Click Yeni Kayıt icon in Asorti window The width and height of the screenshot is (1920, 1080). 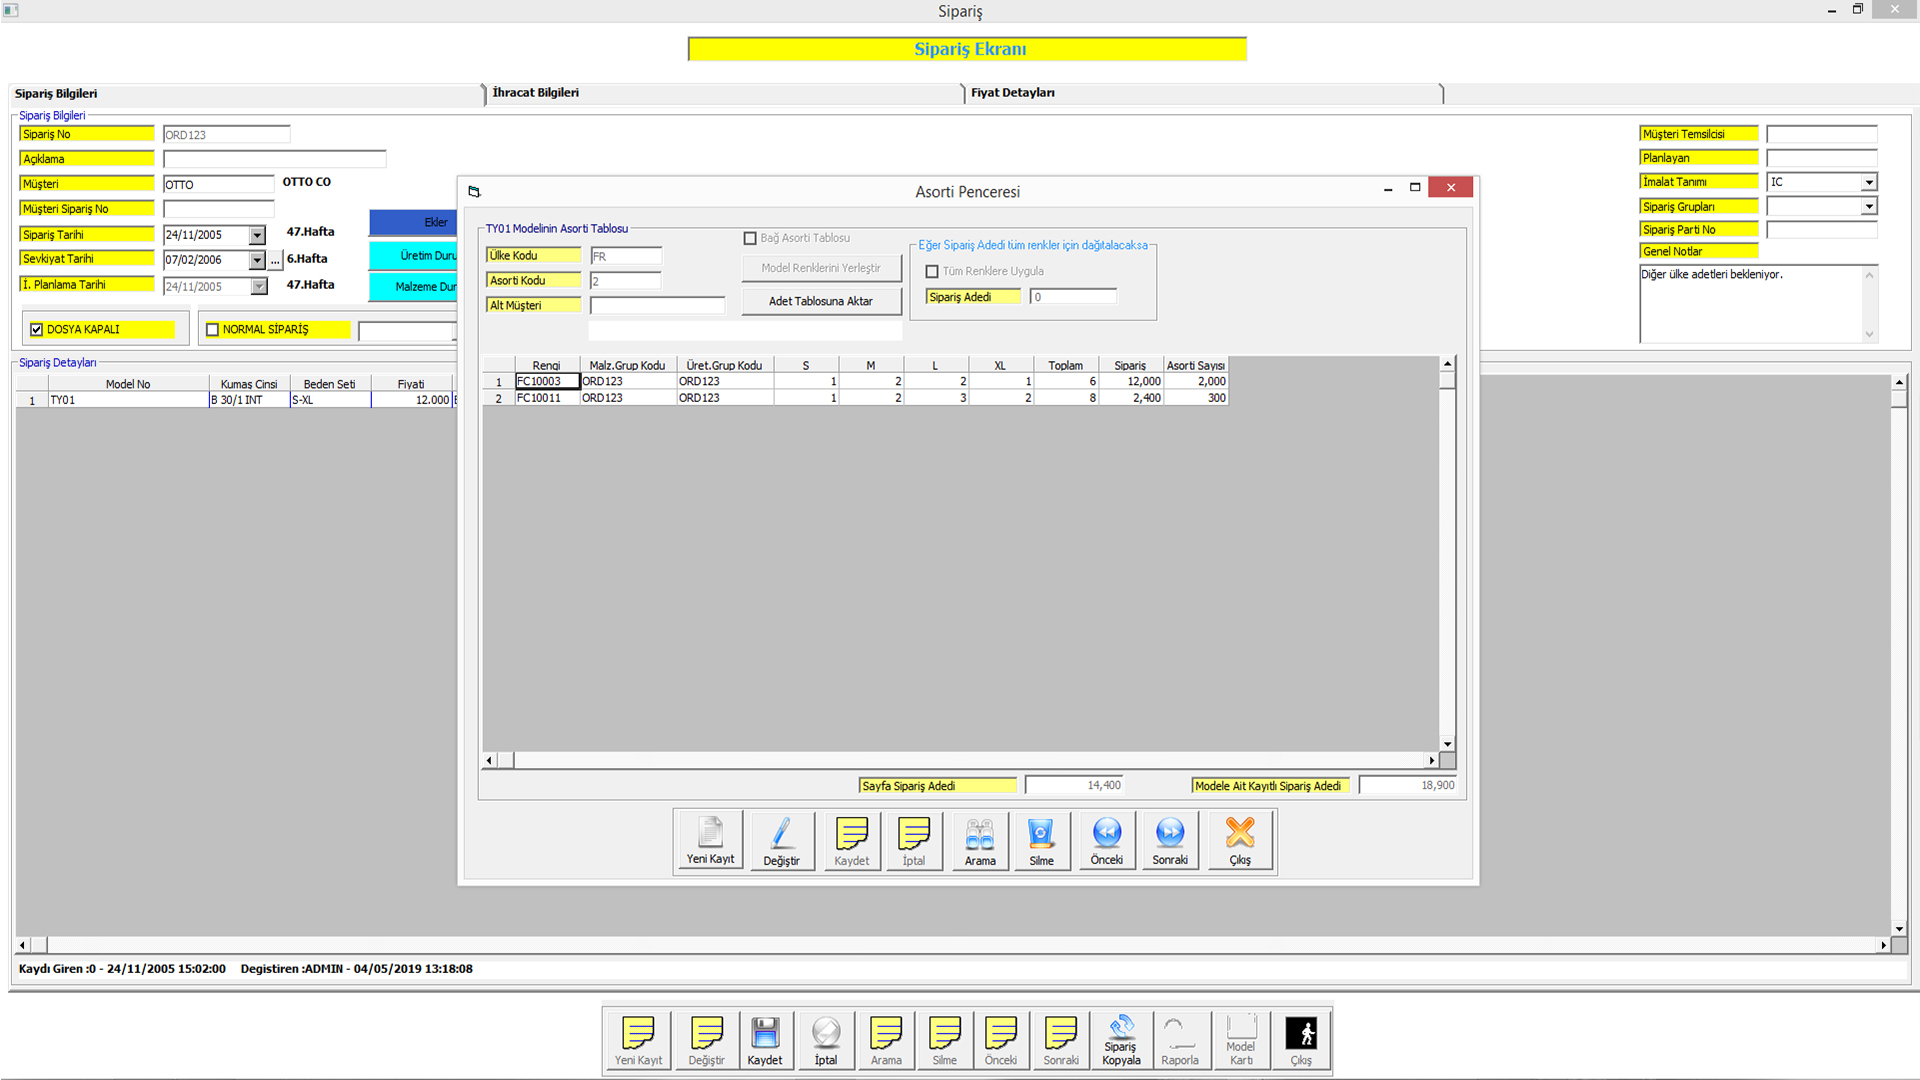[710, 839]
